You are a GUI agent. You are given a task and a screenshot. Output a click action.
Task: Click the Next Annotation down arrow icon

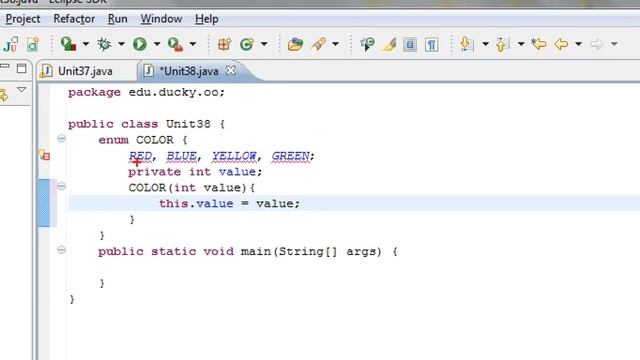click(x=466, y=44)
